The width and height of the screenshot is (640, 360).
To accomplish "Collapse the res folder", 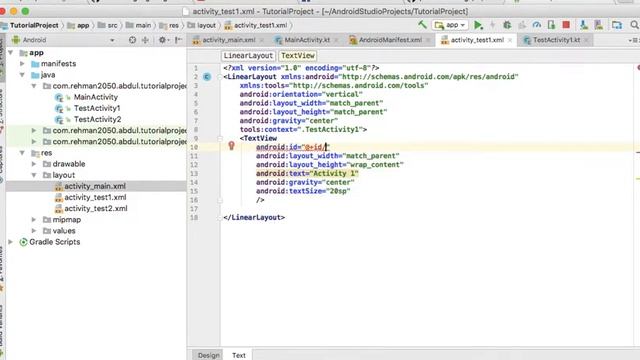I will pyautogui.click(x=22, y=153).
